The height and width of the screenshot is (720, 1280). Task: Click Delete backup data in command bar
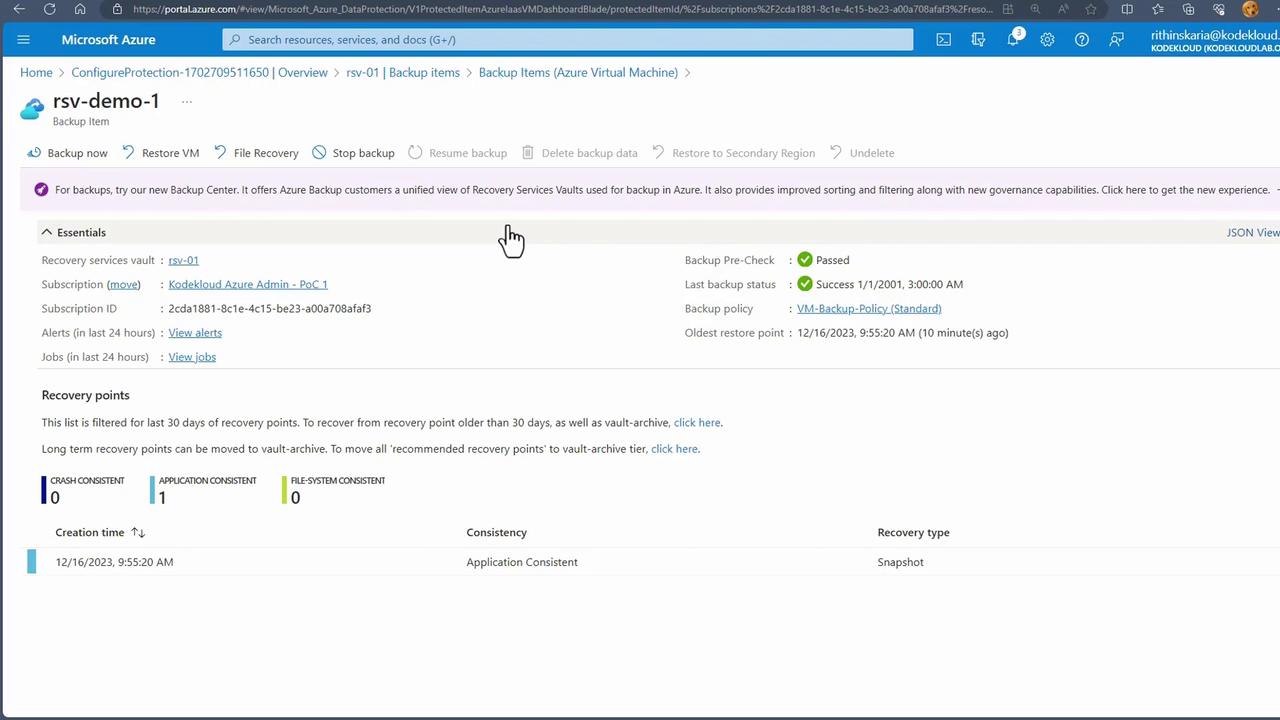pos(580,153)
